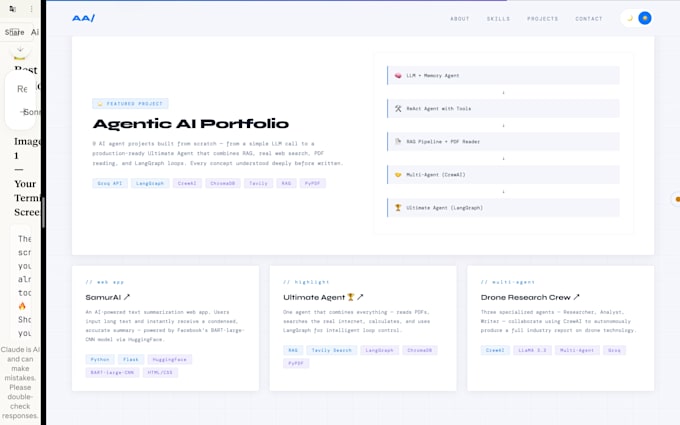Click the AA/ logo in the header
The width and height of the screenshot is (680, 425).
click(x=83, y=18)
